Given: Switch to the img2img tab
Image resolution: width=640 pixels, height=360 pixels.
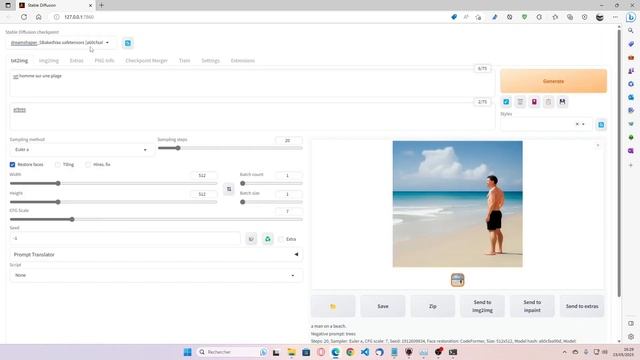Looking at the screenshot, I should click(49, 60).
